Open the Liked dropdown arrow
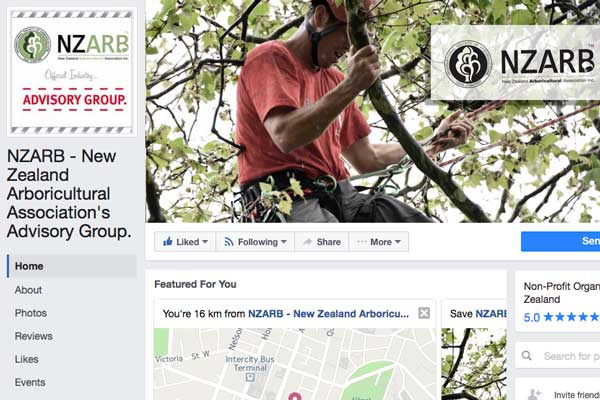 tap(205, 242)
